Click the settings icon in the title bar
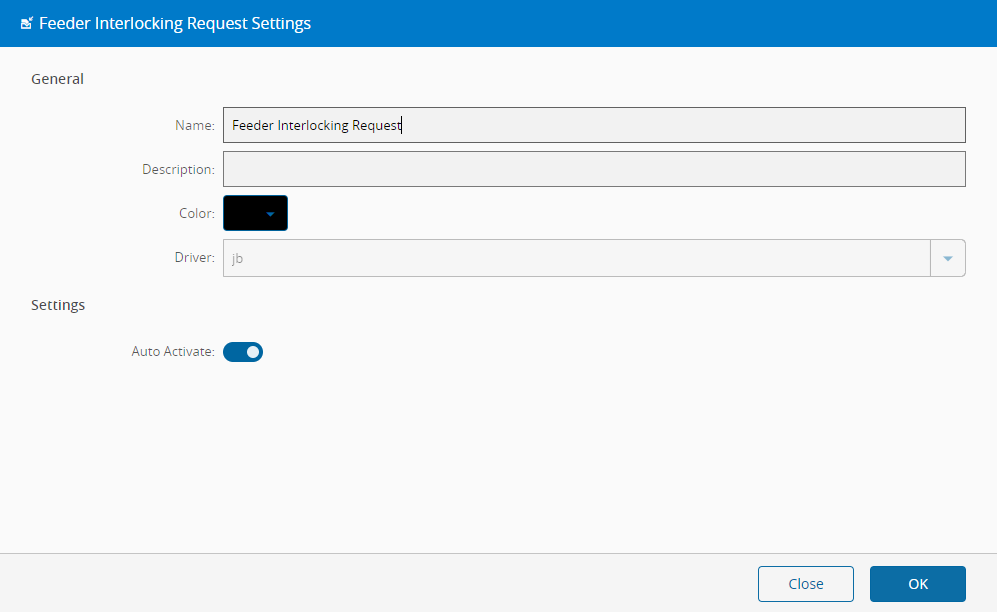Image resolution: width=997 pixels, height=612 pixels. point(27,24)
